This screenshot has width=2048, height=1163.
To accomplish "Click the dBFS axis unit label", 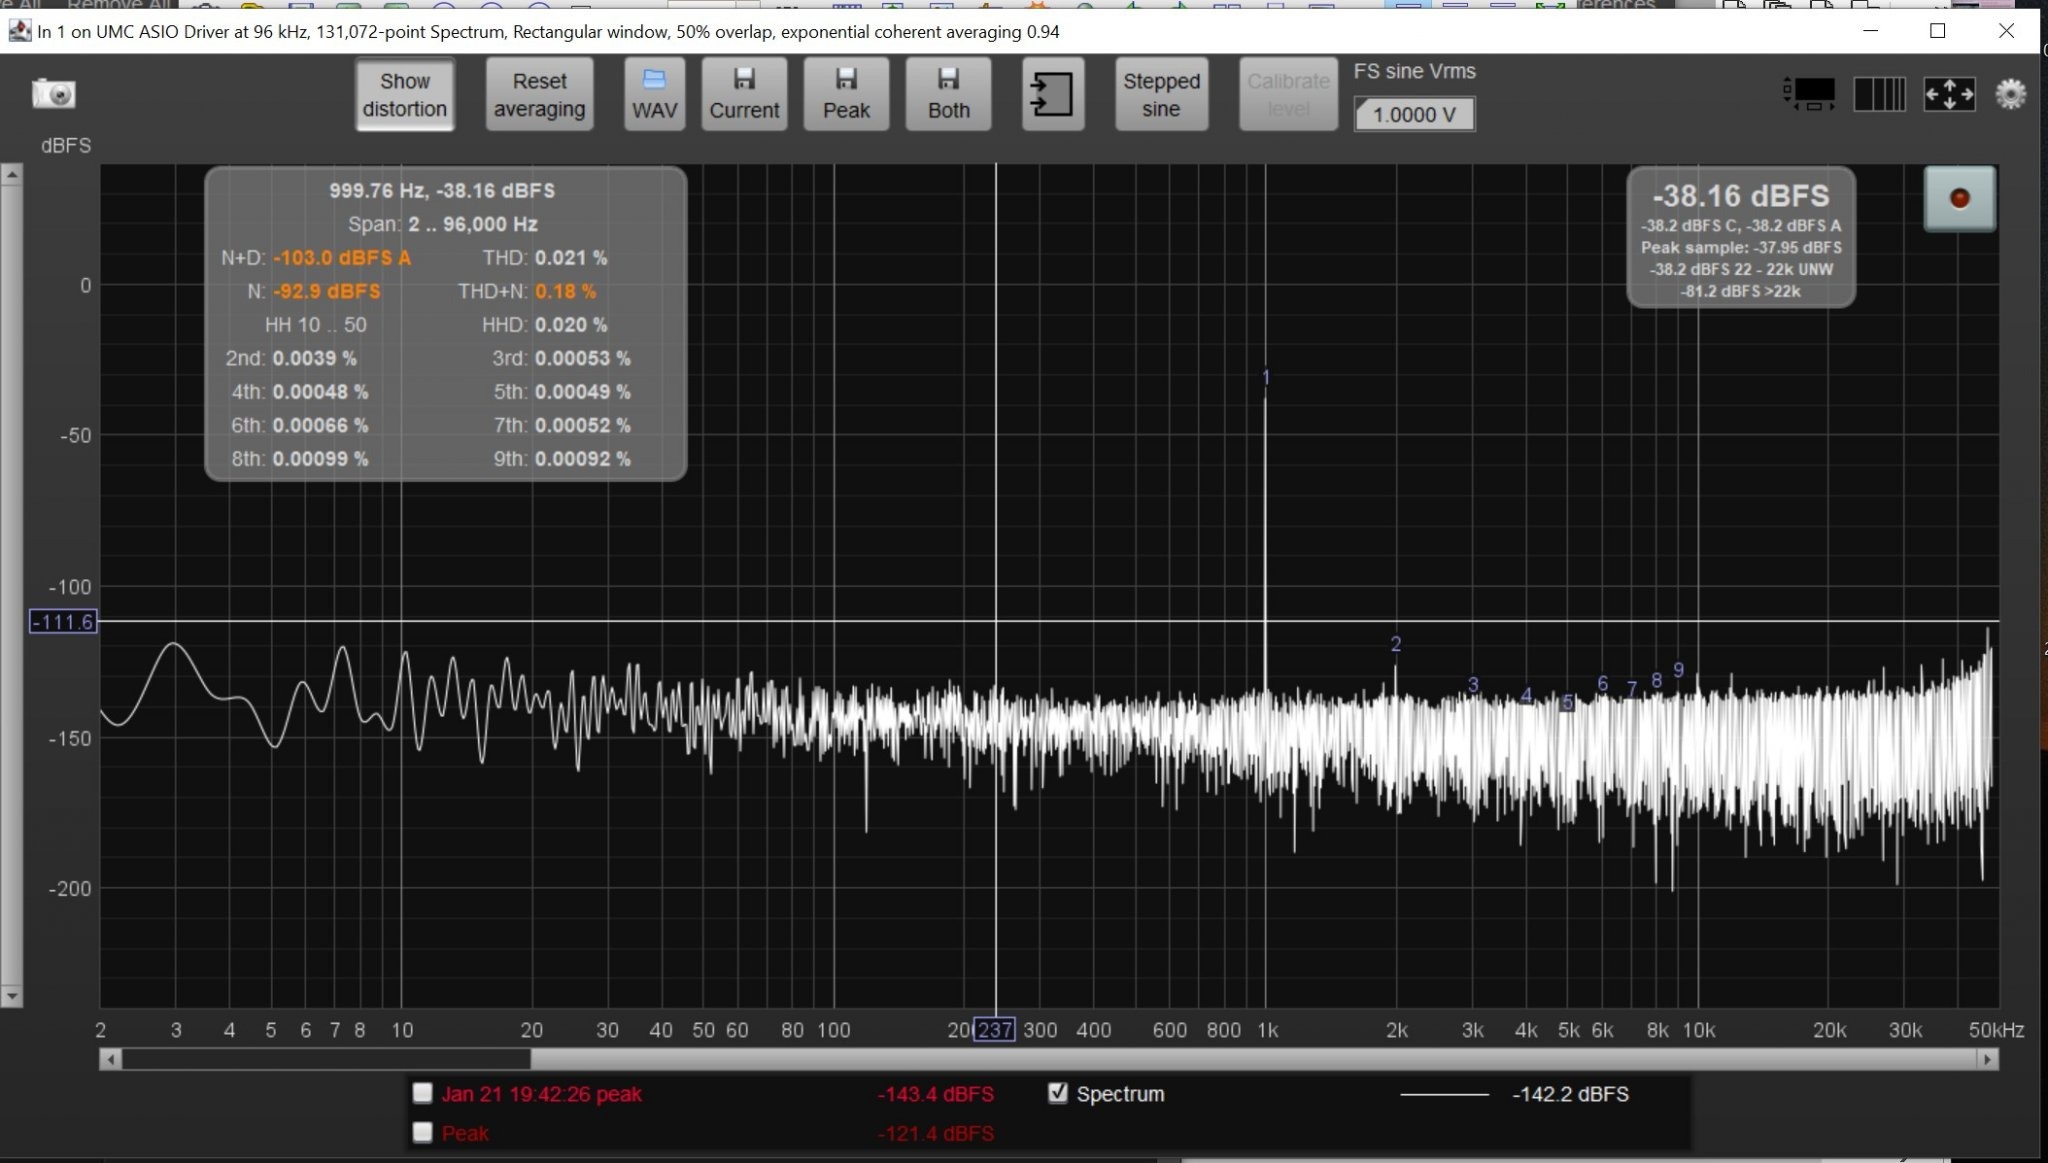I will tap(66, 146).
